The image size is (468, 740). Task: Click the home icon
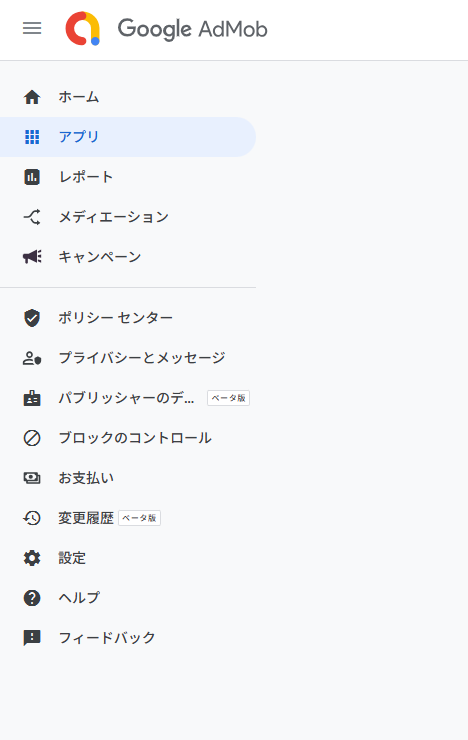tap(32, 97)
